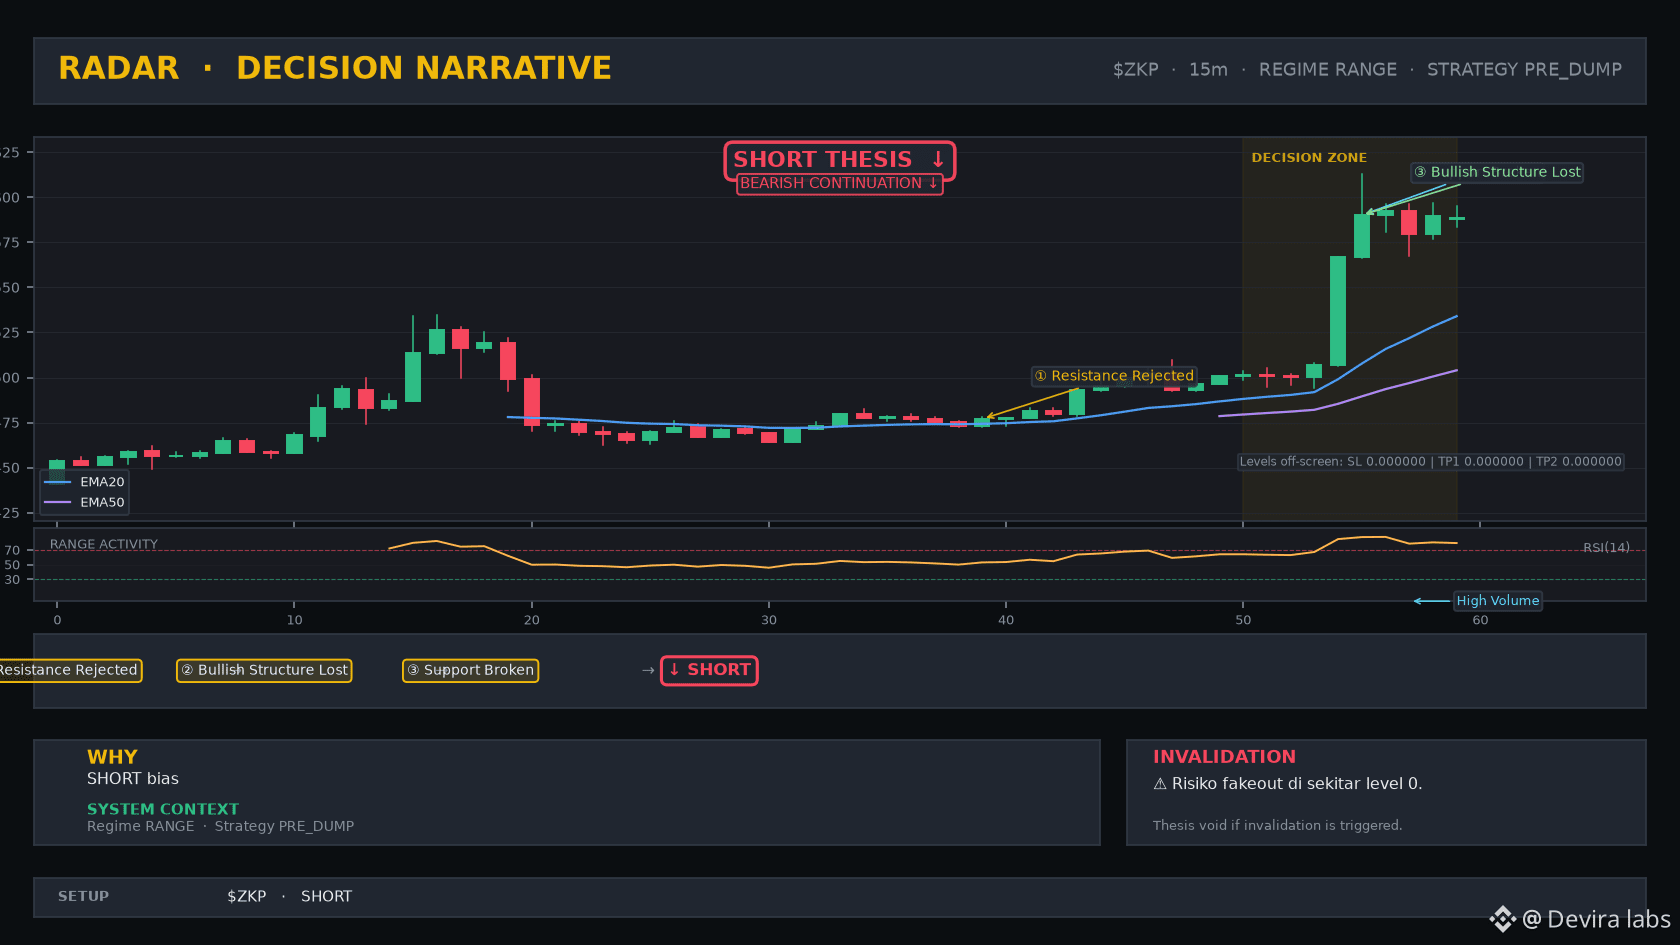Screen dimensions: 1680x945
Task: Click the RANGE ACTIVITY label
Action: point(104,545)
